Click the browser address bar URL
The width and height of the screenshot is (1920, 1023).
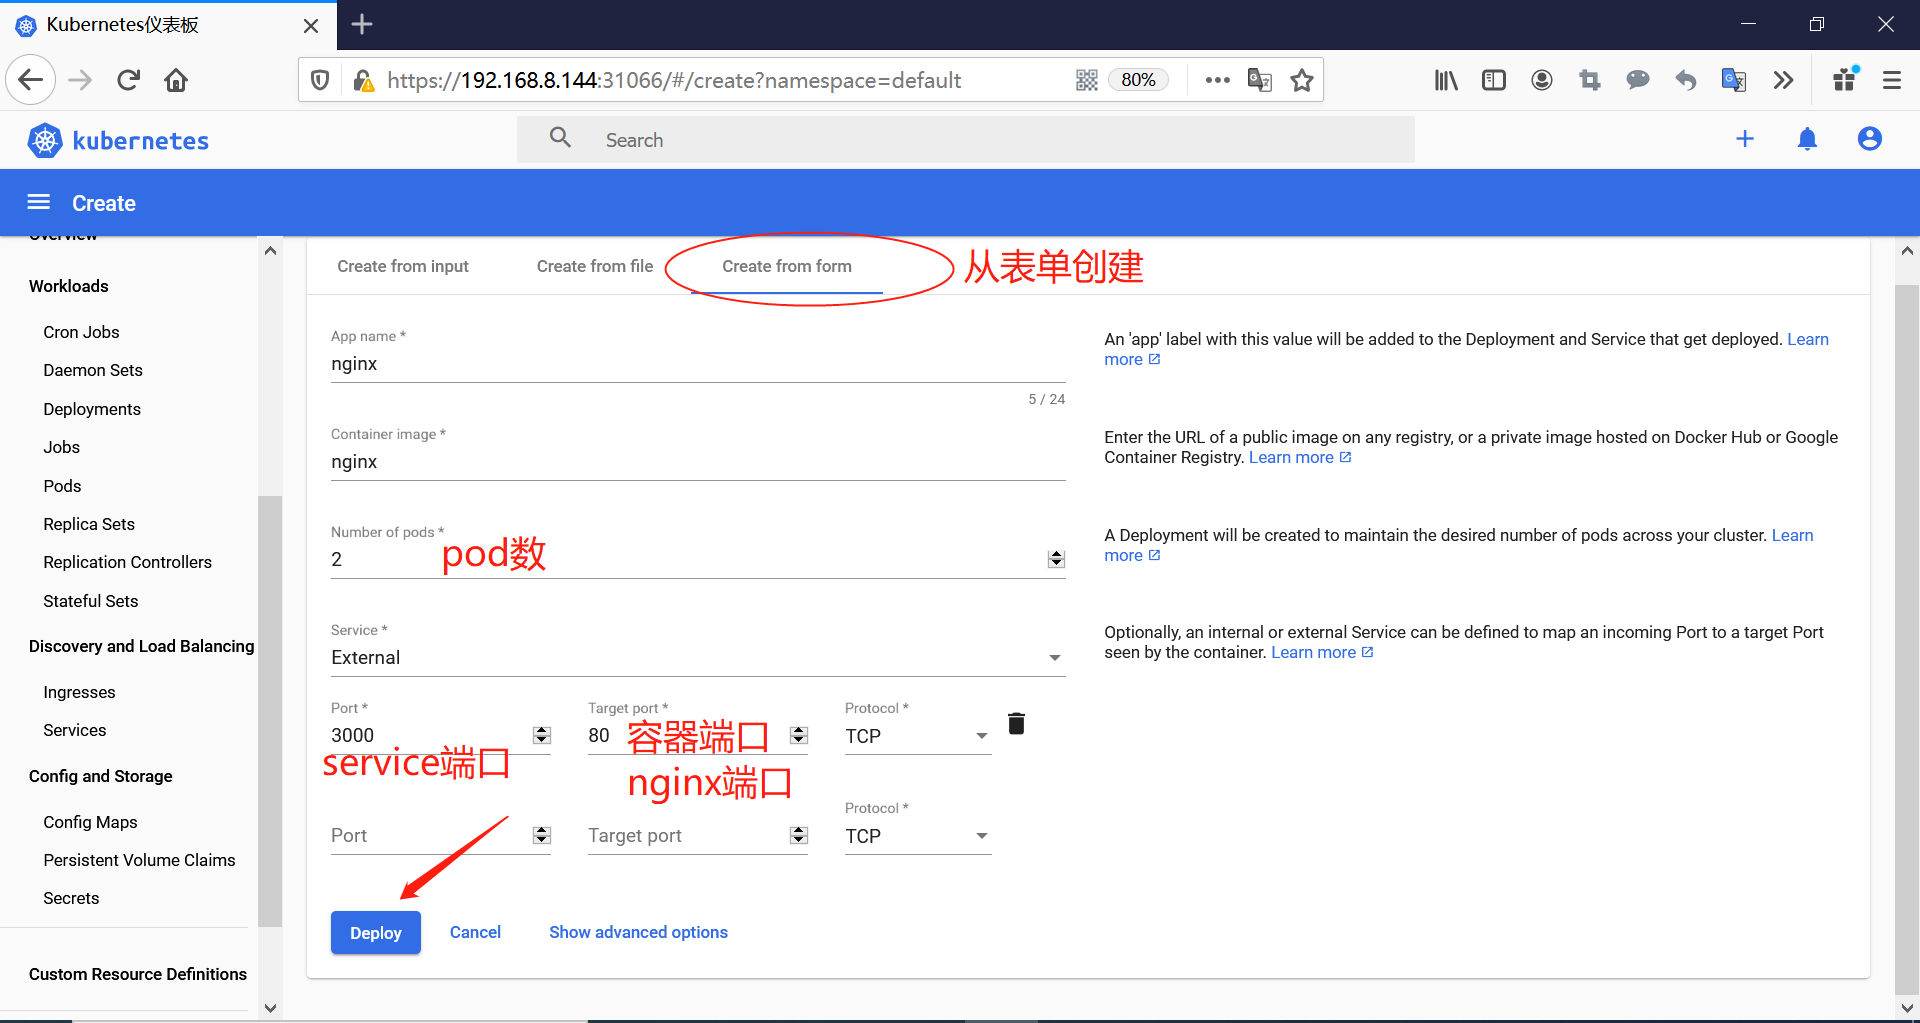point(674,80)
